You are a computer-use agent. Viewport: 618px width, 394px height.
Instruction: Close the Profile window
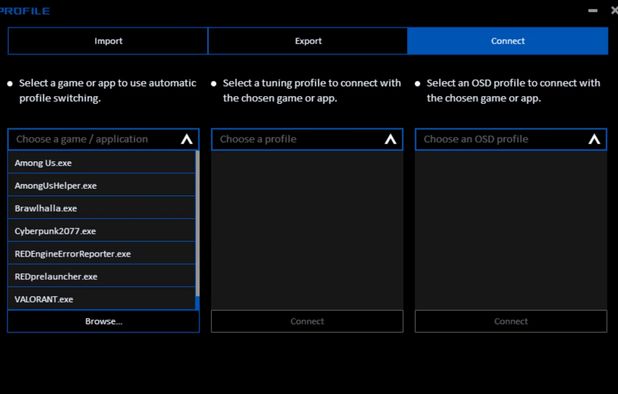click(x=614, y=11)
